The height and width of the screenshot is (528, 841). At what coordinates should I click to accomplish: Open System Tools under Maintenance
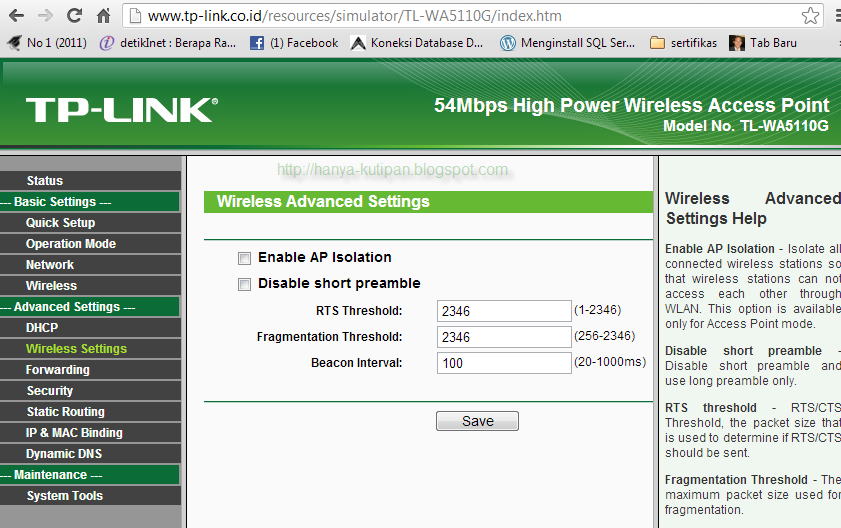[90, 496]
